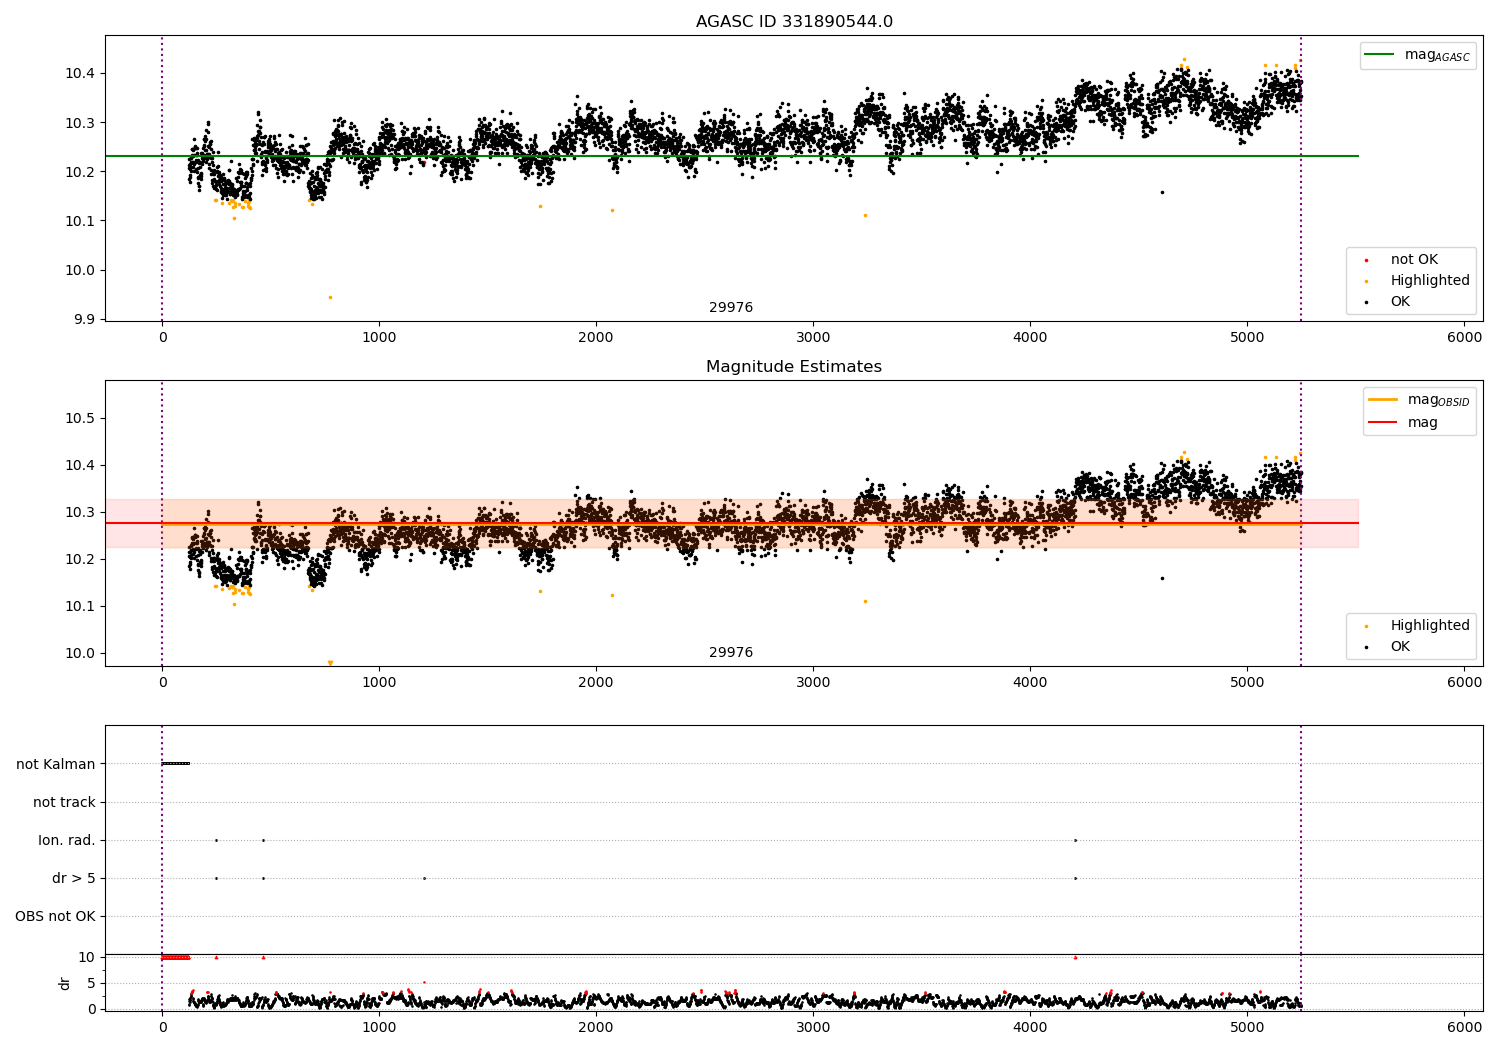Click the "OBS not OK" row label
The height and width of the screenshot is (1050, 1500).
(55, 916)
